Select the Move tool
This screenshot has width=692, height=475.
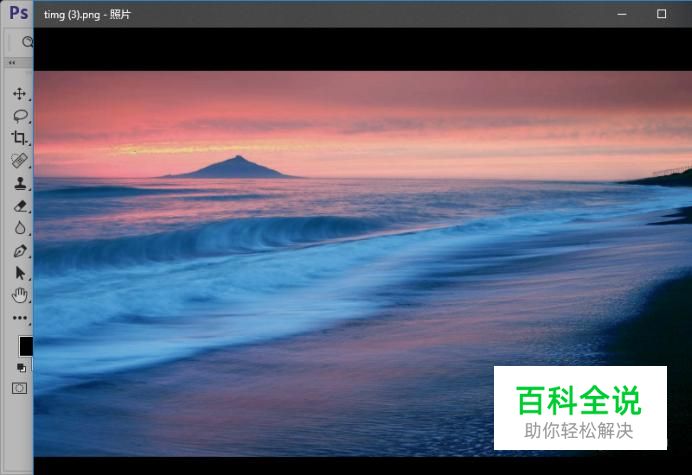[x=19, y=94]
